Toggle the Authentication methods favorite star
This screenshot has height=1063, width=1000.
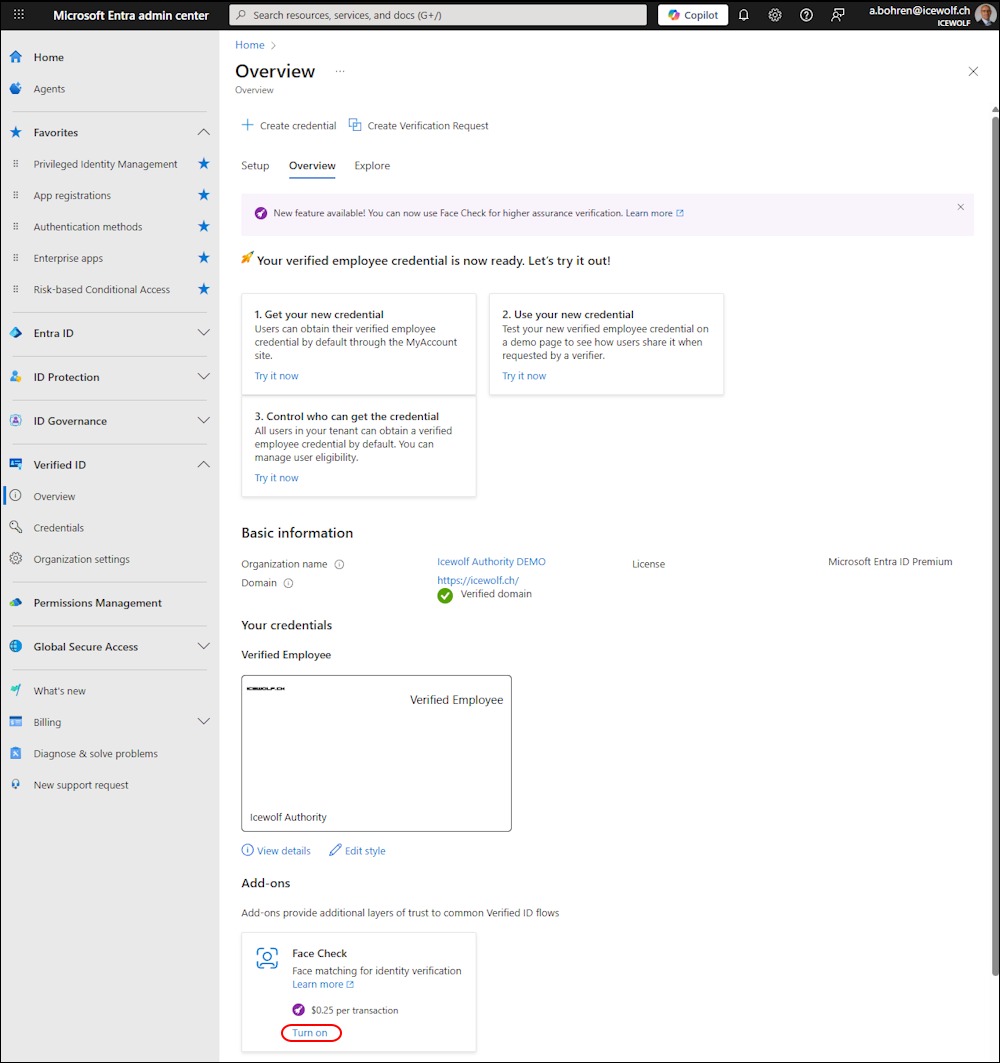click(x=203, y=226)
